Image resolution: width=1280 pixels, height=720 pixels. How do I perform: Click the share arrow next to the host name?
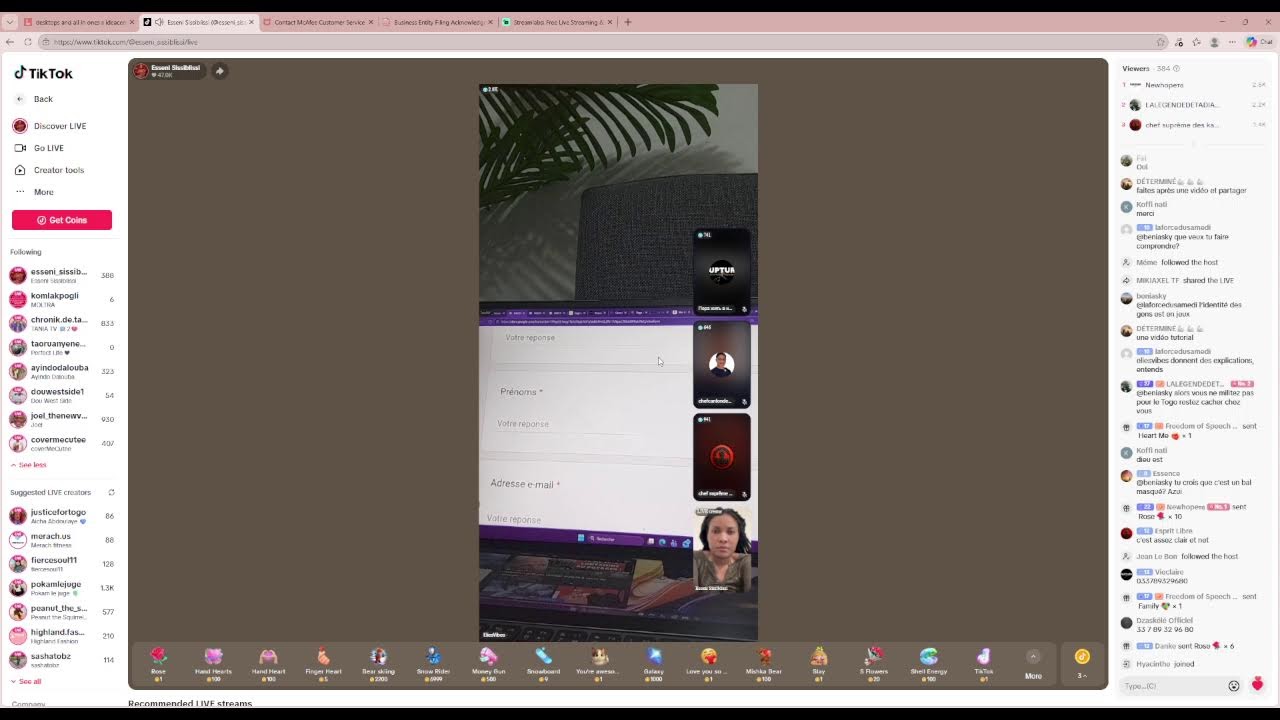(x=220, y=71)
